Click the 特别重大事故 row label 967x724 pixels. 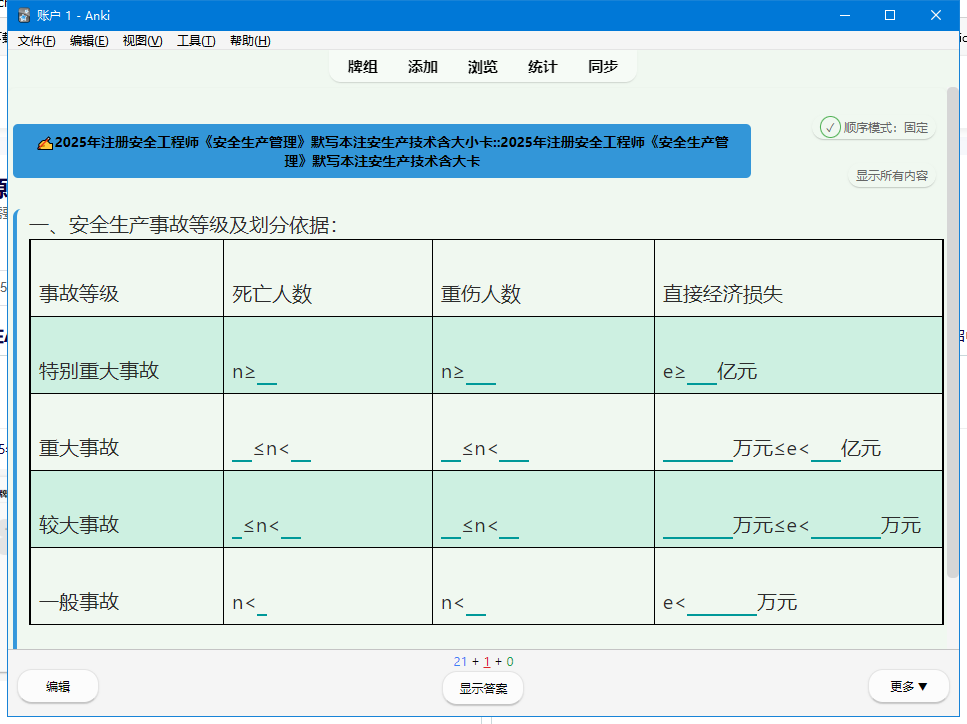[99, 371]
